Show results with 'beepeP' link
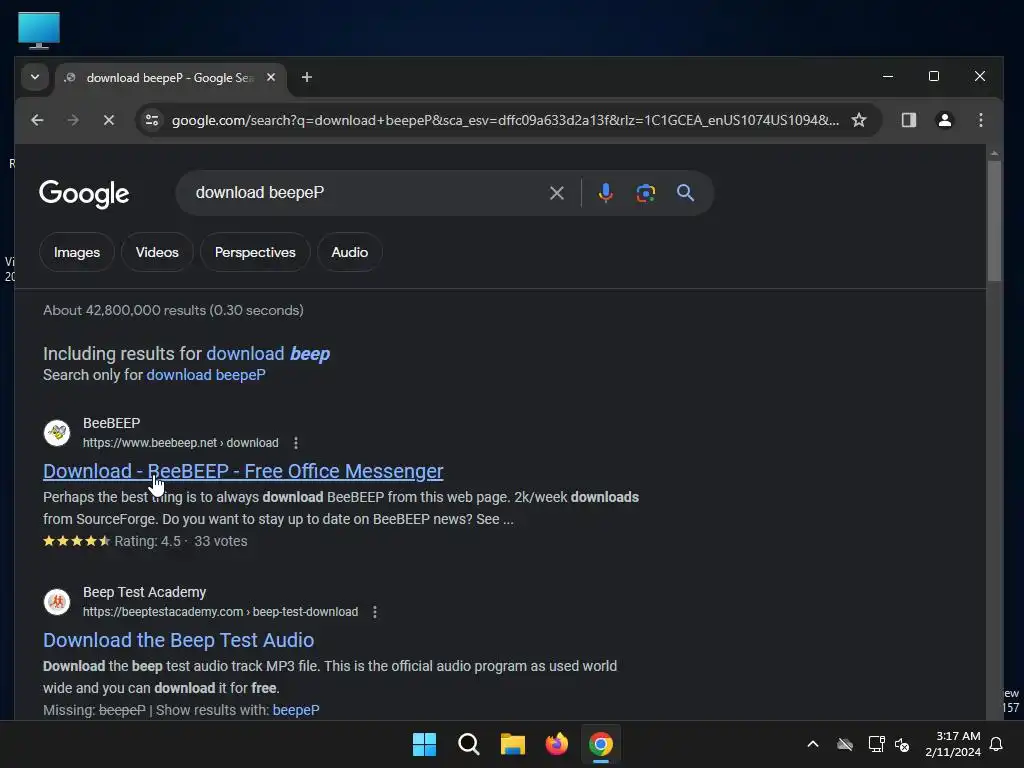The height and width of the screenshot is (768, 1024). click(296, 710)
